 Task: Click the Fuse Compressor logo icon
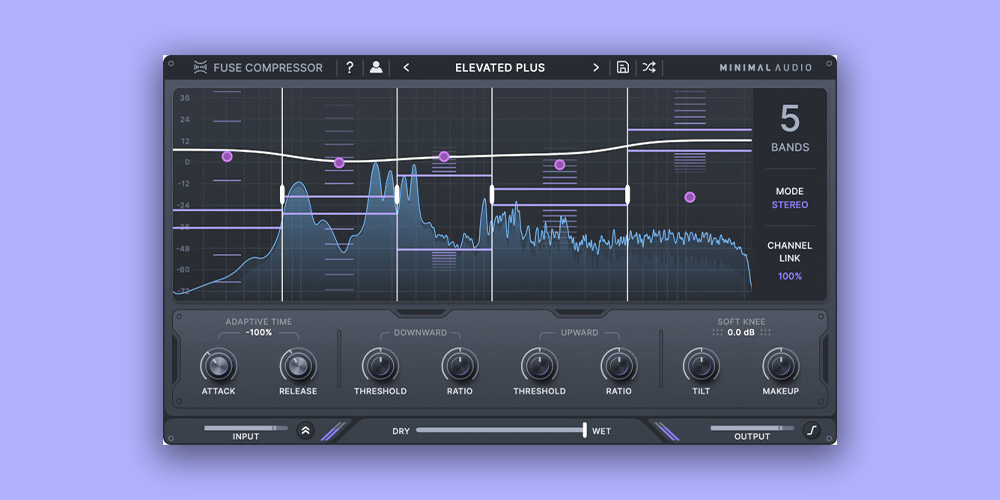(x=200, y=68)
